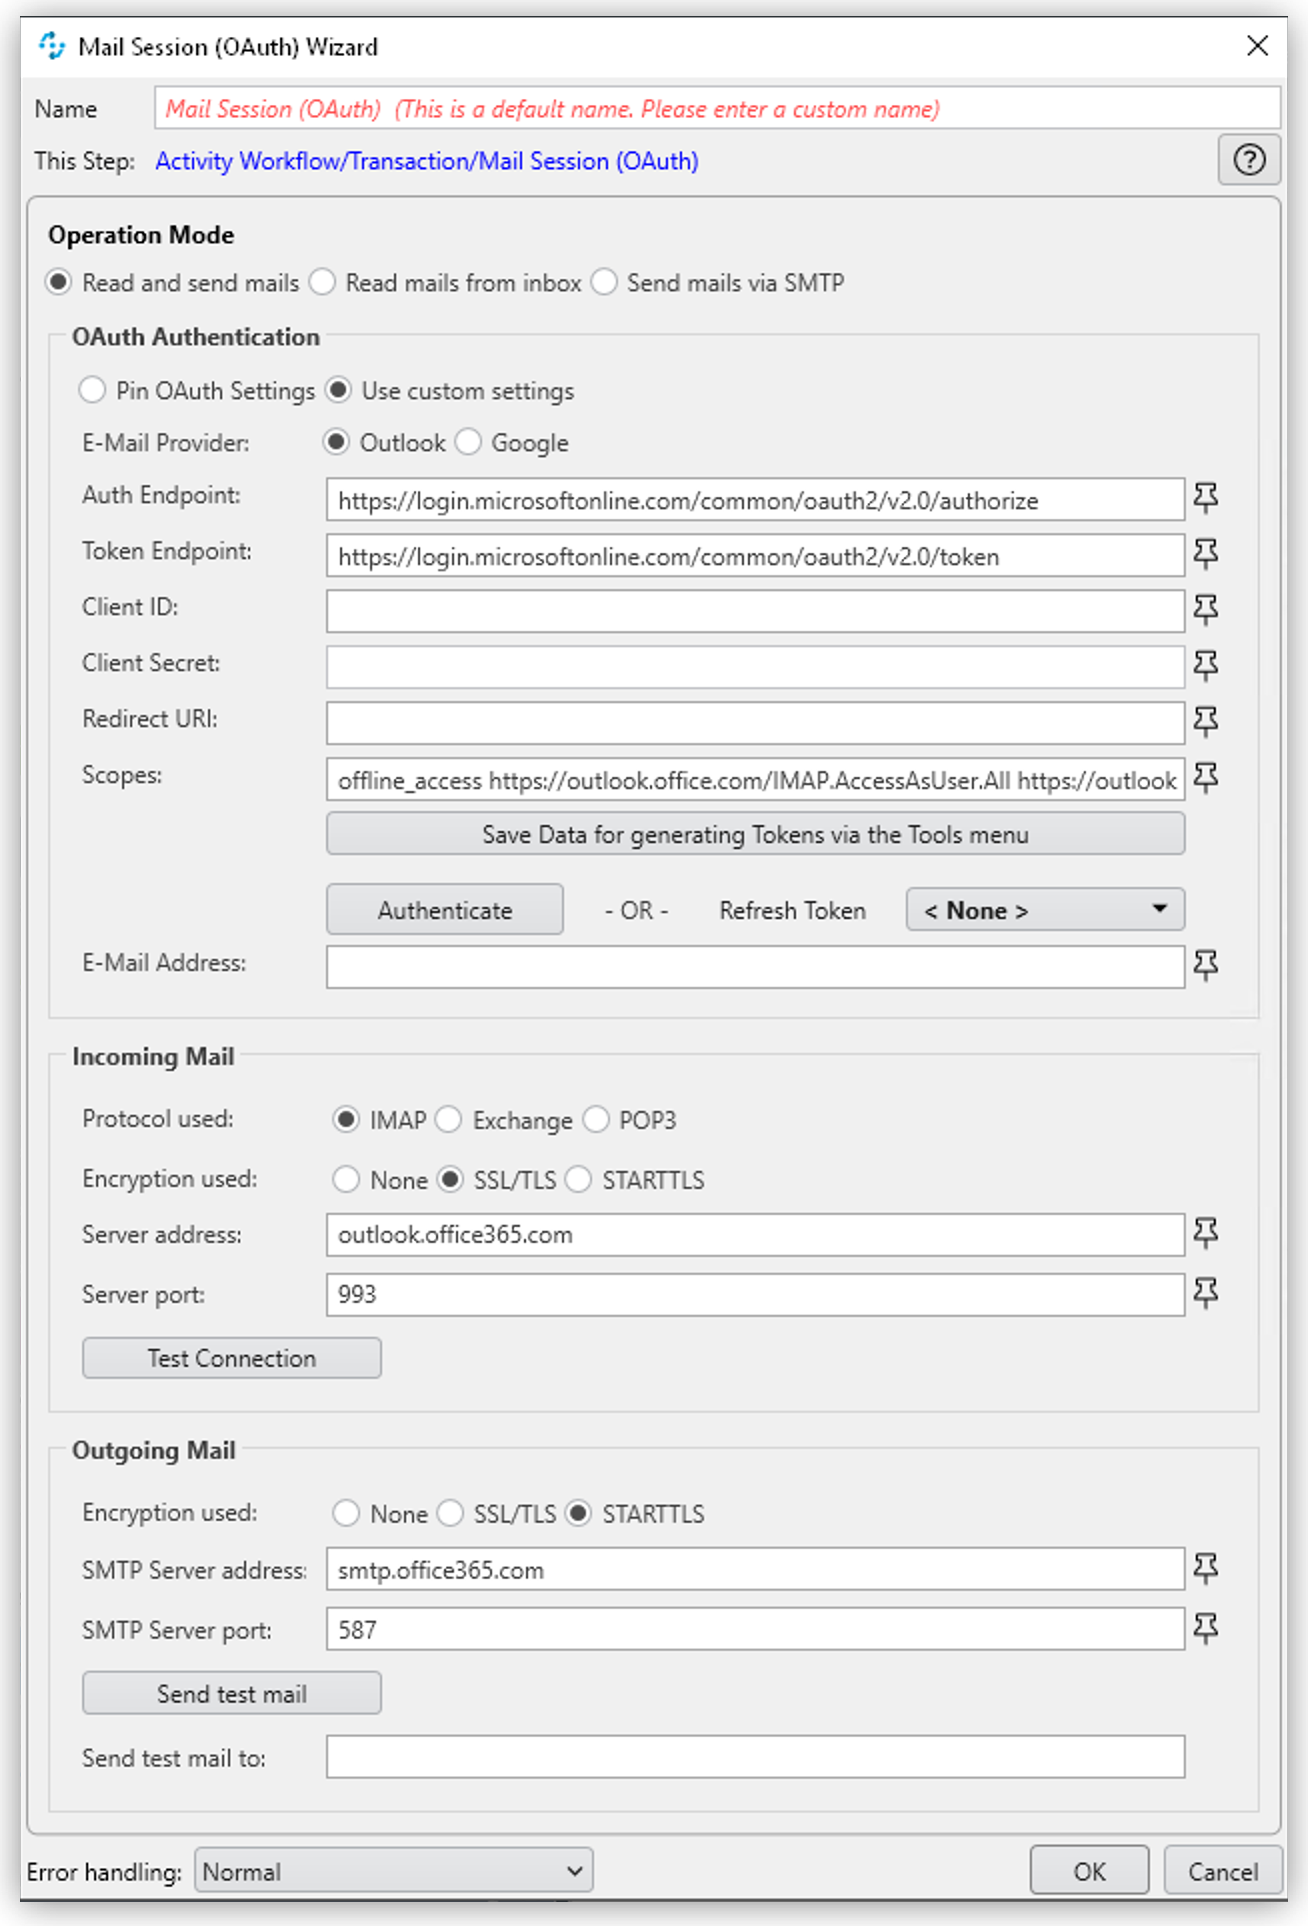Click the Redirect URI input field
The image size is (1308, 1926).
pos(755,723)
